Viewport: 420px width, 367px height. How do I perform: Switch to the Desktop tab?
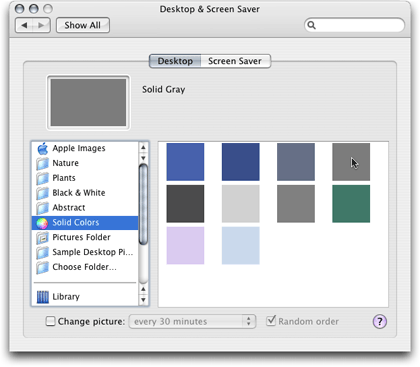coord(175,61)
